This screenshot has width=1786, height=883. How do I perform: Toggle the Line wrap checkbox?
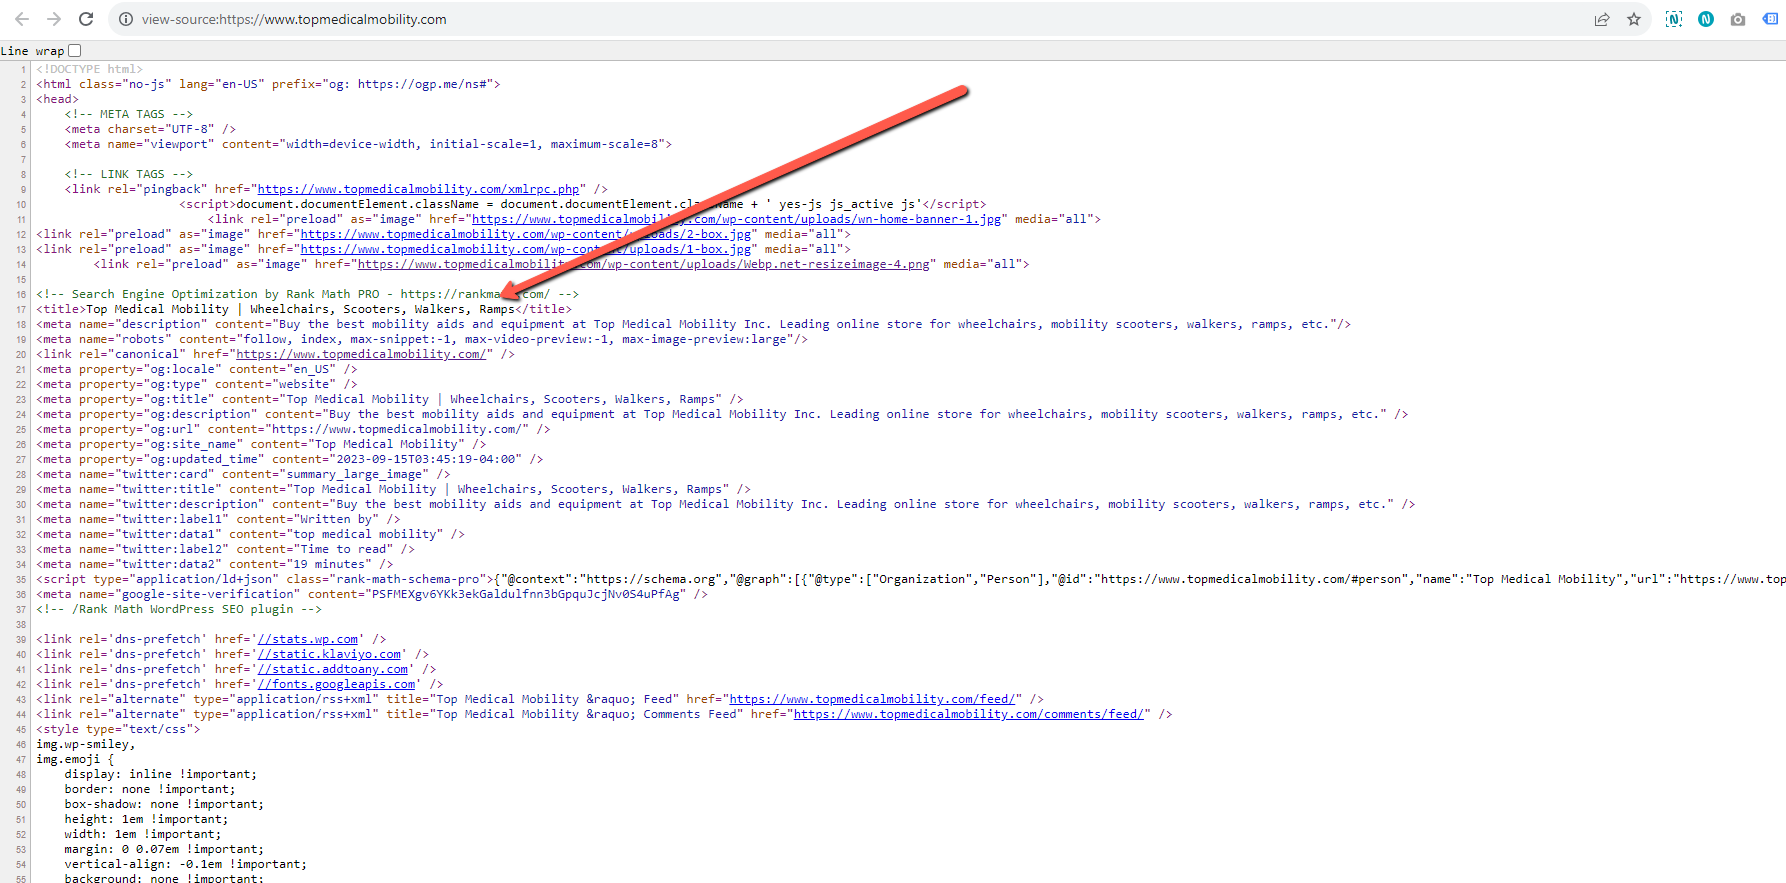click(74, 50)
